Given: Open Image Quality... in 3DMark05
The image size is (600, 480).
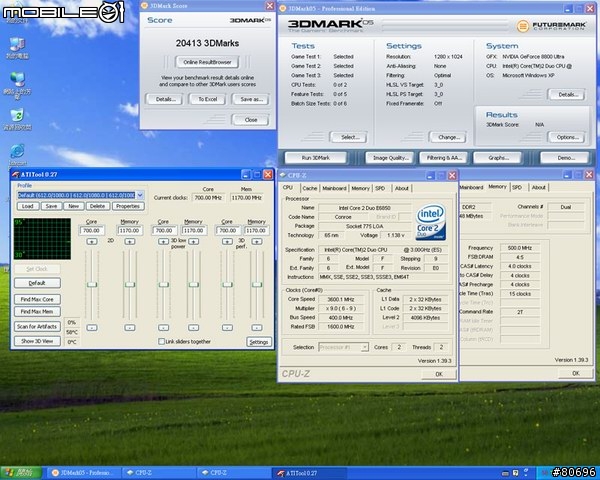Looking at the screenshot, I should pos(390,158).
